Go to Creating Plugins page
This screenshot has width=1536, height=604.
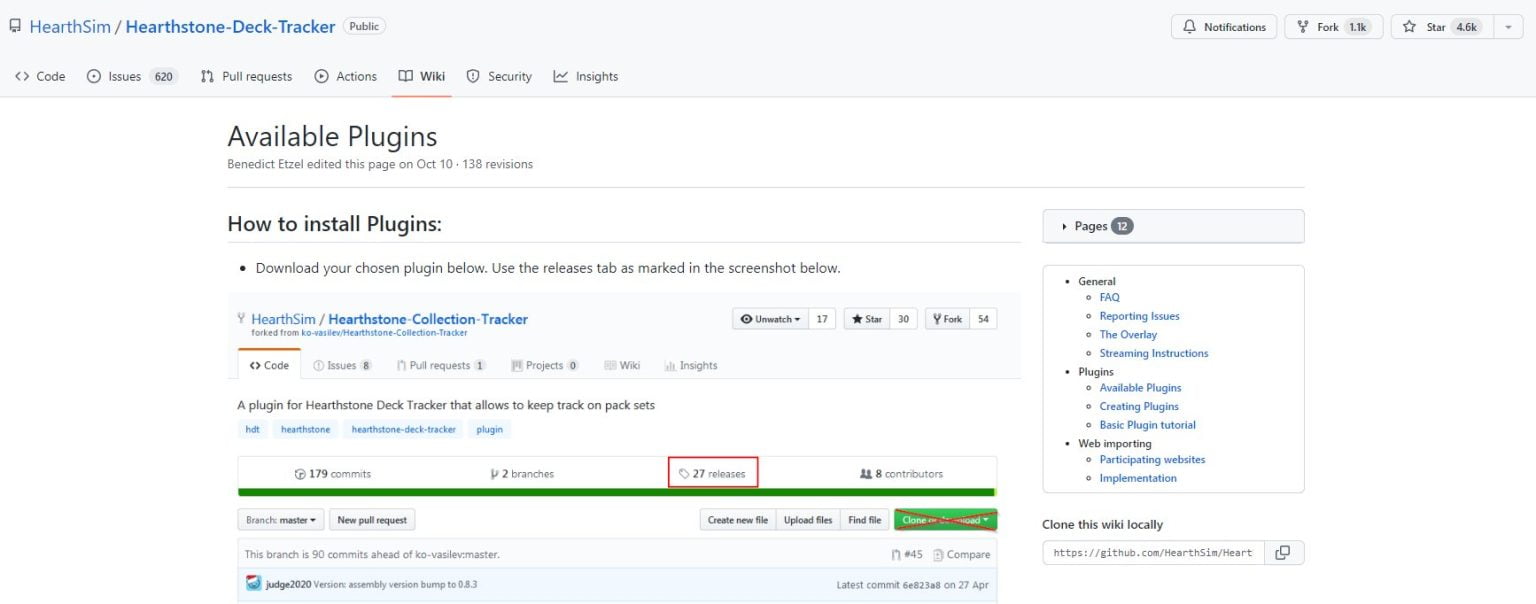pos(1138,406)
